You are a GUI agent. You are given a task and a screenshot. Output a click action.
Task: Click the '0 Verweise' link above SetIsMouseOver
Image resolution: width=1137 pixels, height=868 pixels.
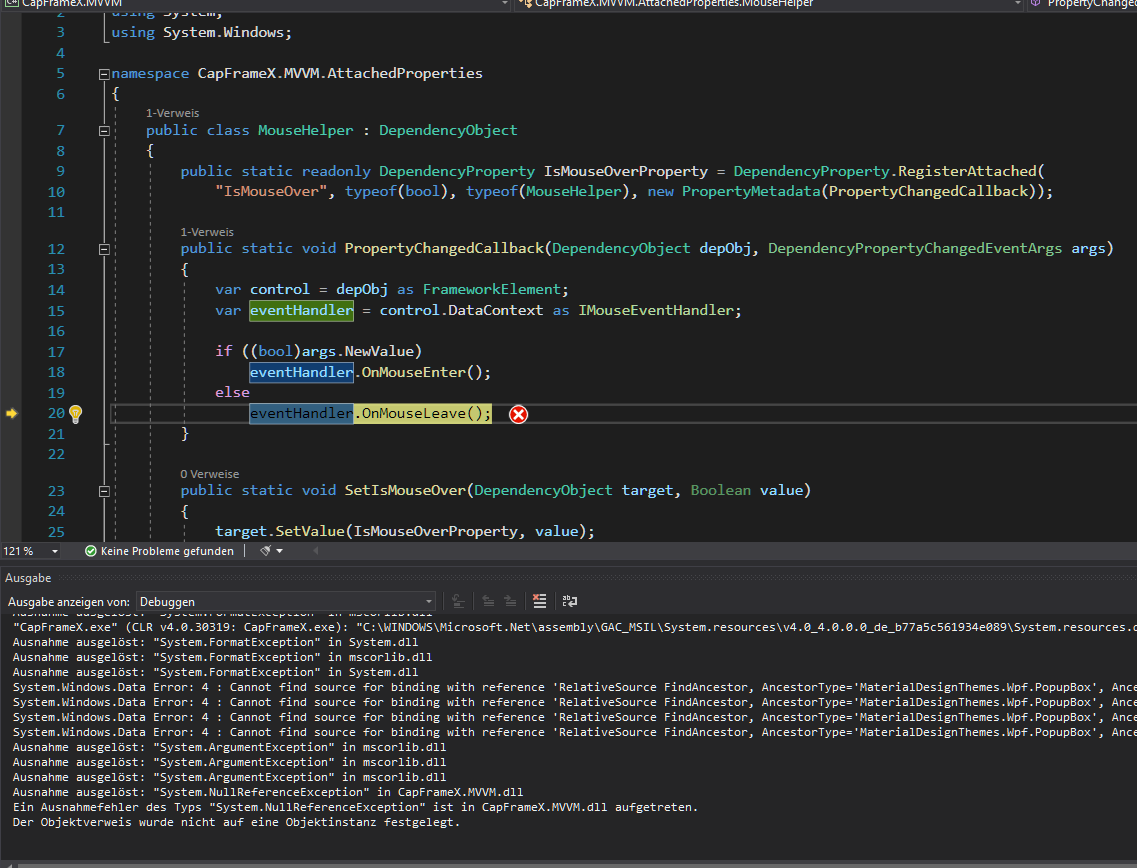[x=209, y=473]
